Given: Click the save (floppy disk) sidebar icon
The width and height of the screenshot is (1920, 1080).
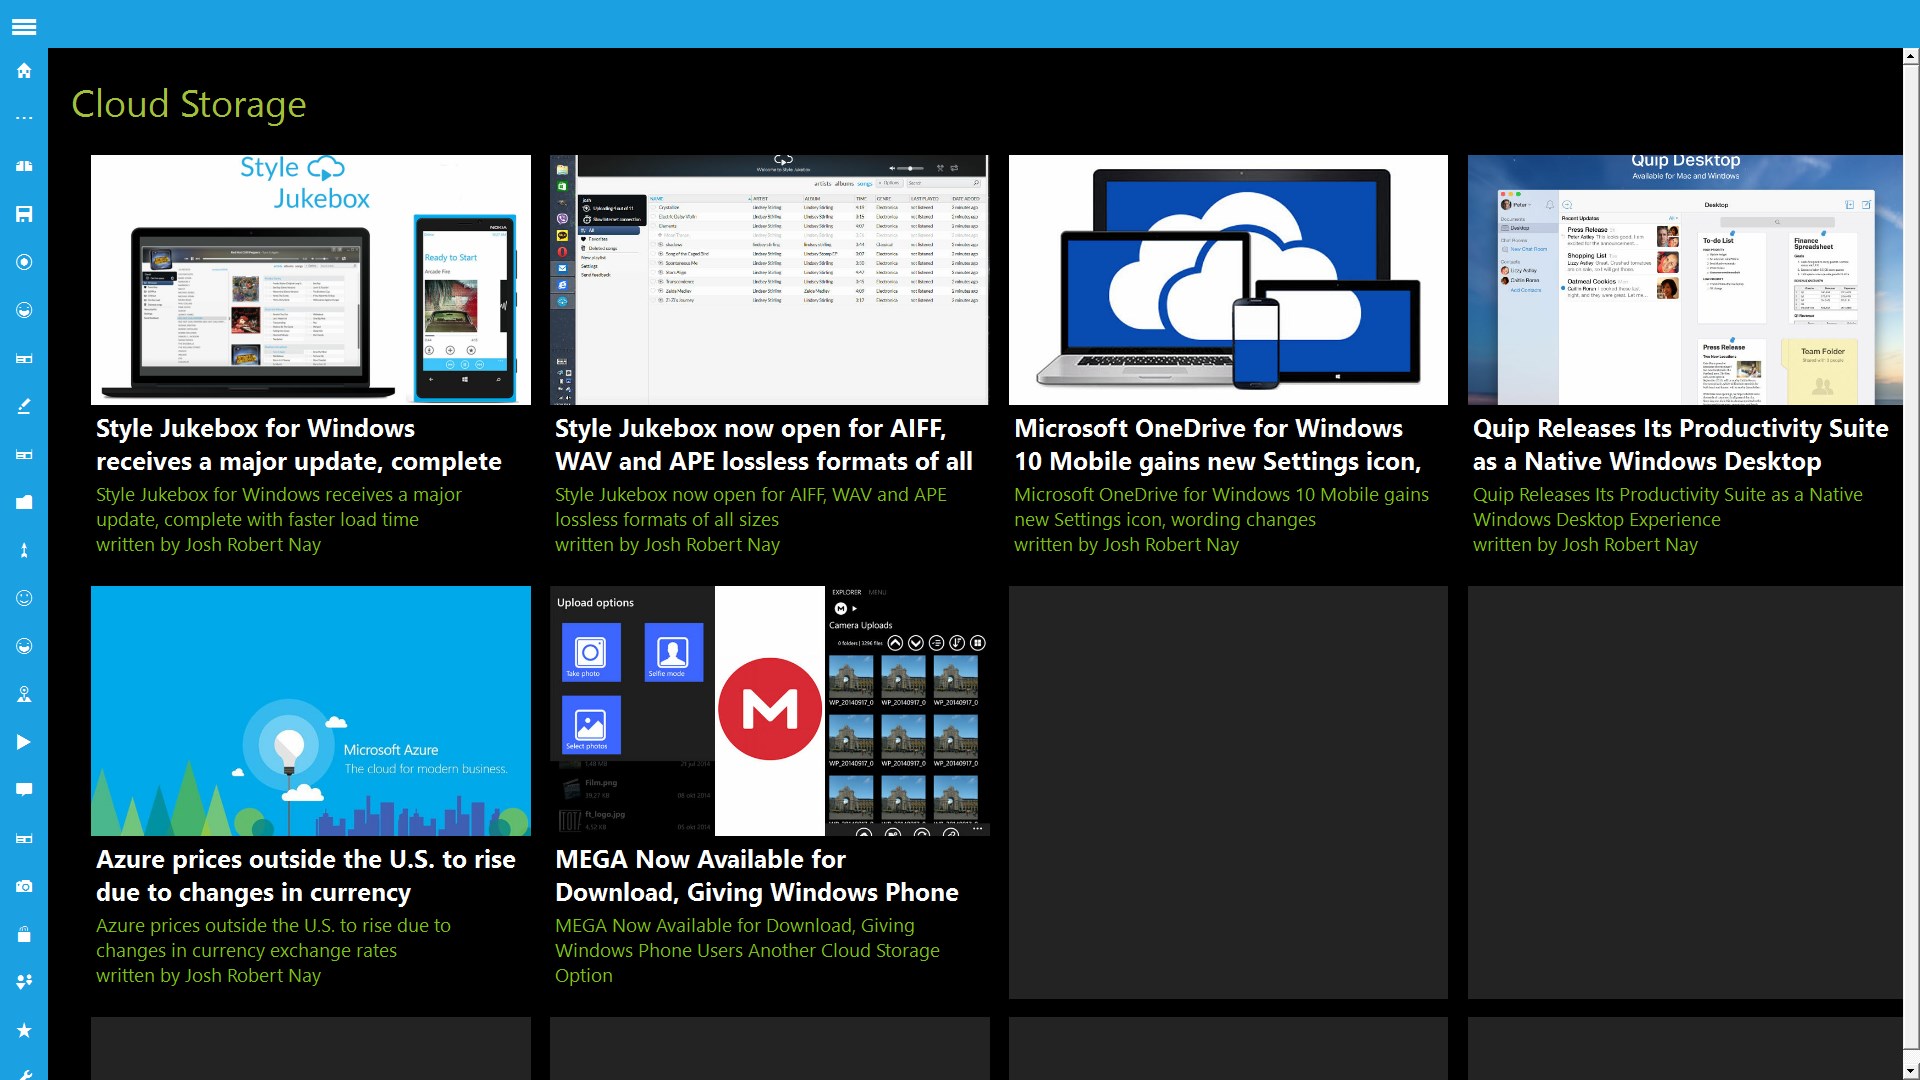Looking at the screenshot, I should [x=24, y=214].
